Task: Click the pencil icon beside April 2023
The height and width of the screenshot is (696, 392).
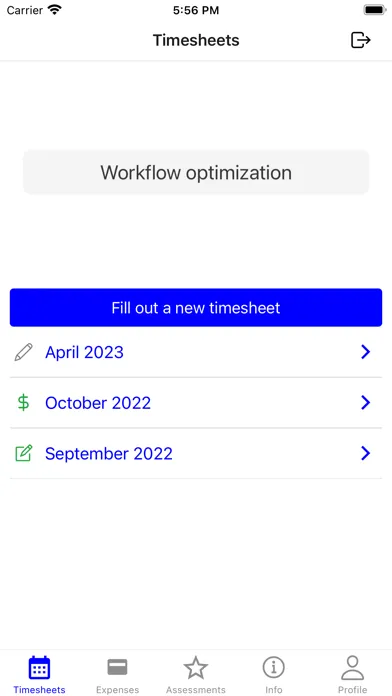Action: (x=24, y=352)
